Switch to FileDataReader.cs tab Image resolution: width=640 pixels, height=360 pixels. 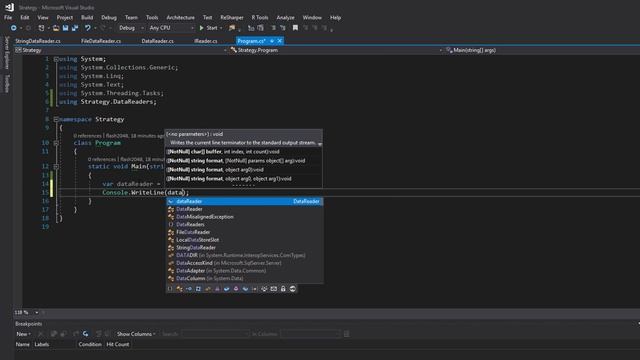[101, 41]
